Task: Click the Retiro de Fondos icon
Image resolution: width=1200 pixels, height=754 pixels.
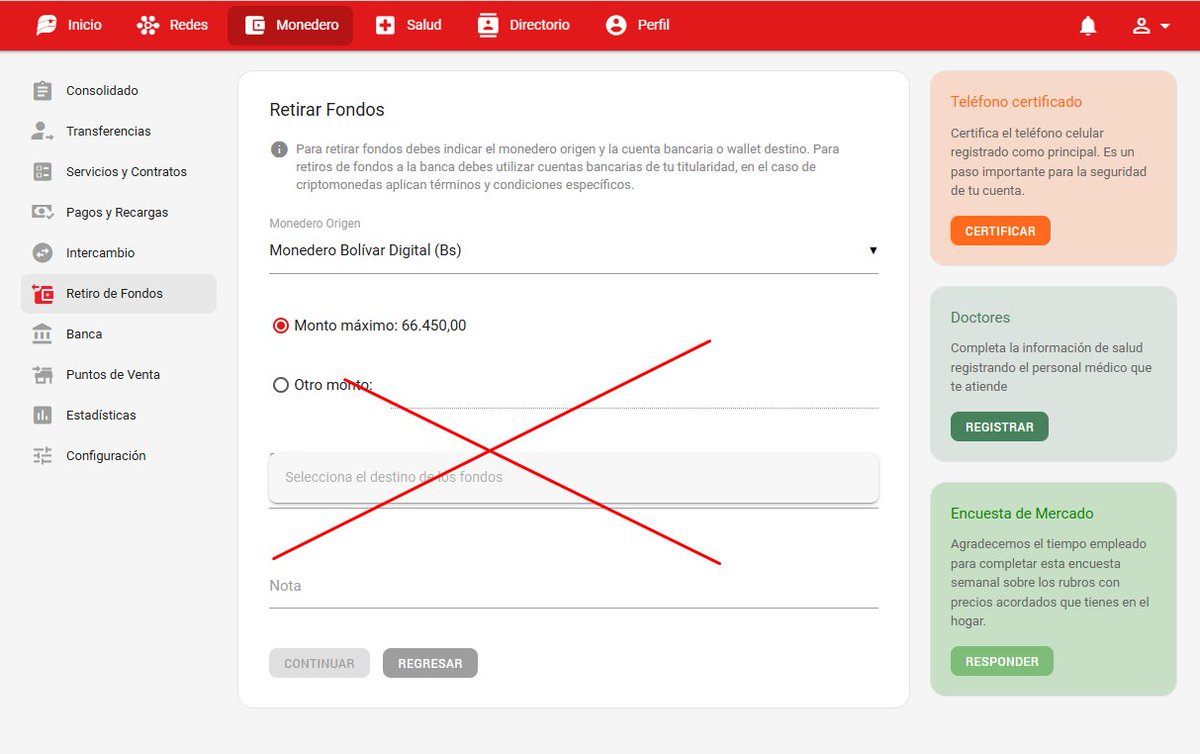Action: coord(42,294)
